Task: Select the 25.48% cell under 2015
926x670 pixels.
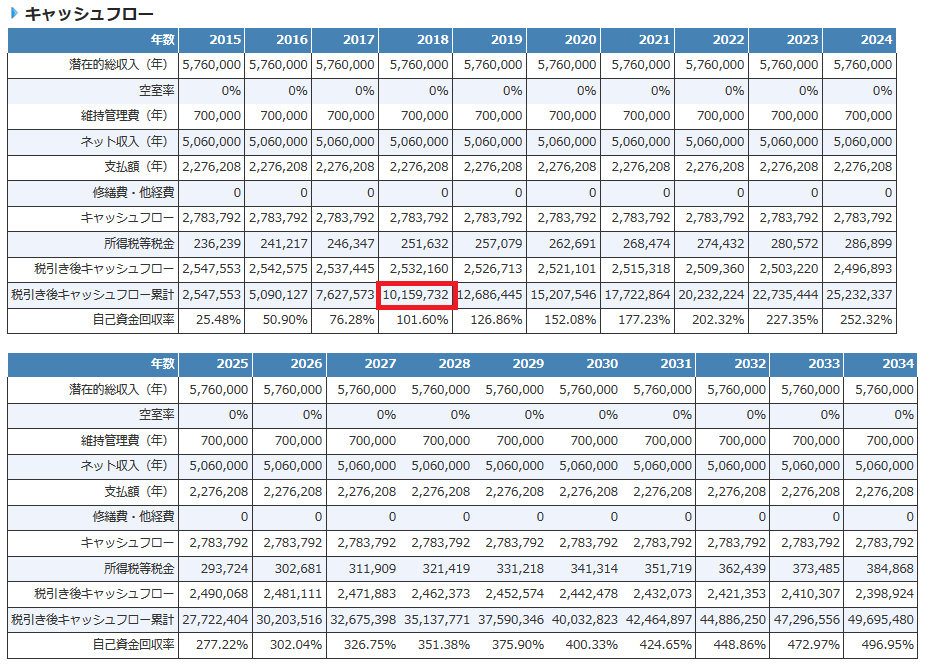Action: pos(211,320)
